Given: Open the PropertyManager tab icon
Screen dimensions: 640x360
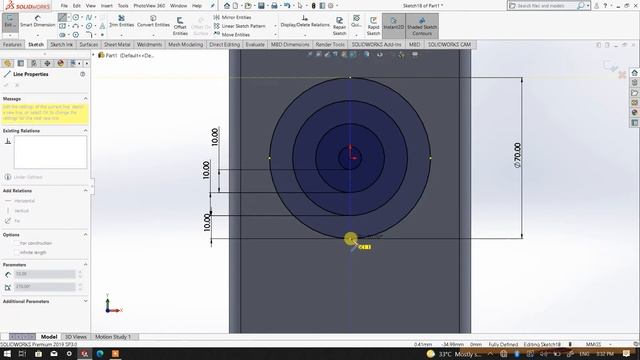Looking at the screenshot, I should click(20, 63).
